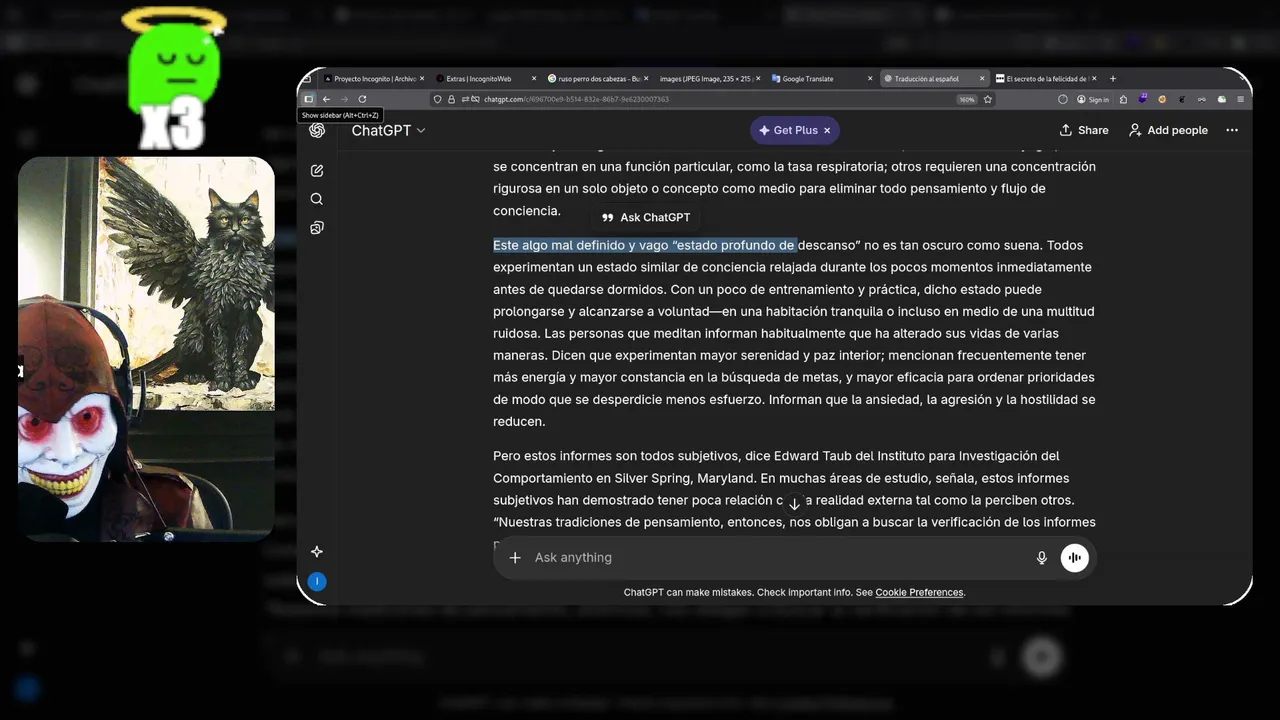Click the purple extension with badge 22

click(x=1143, y=98)
